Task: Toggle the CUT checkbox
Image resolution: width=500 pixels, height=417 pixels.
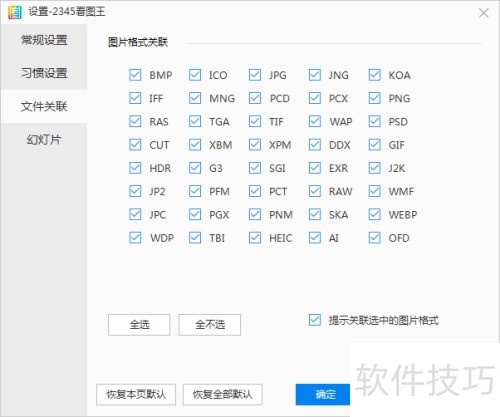Action: (x=135, y=145)
